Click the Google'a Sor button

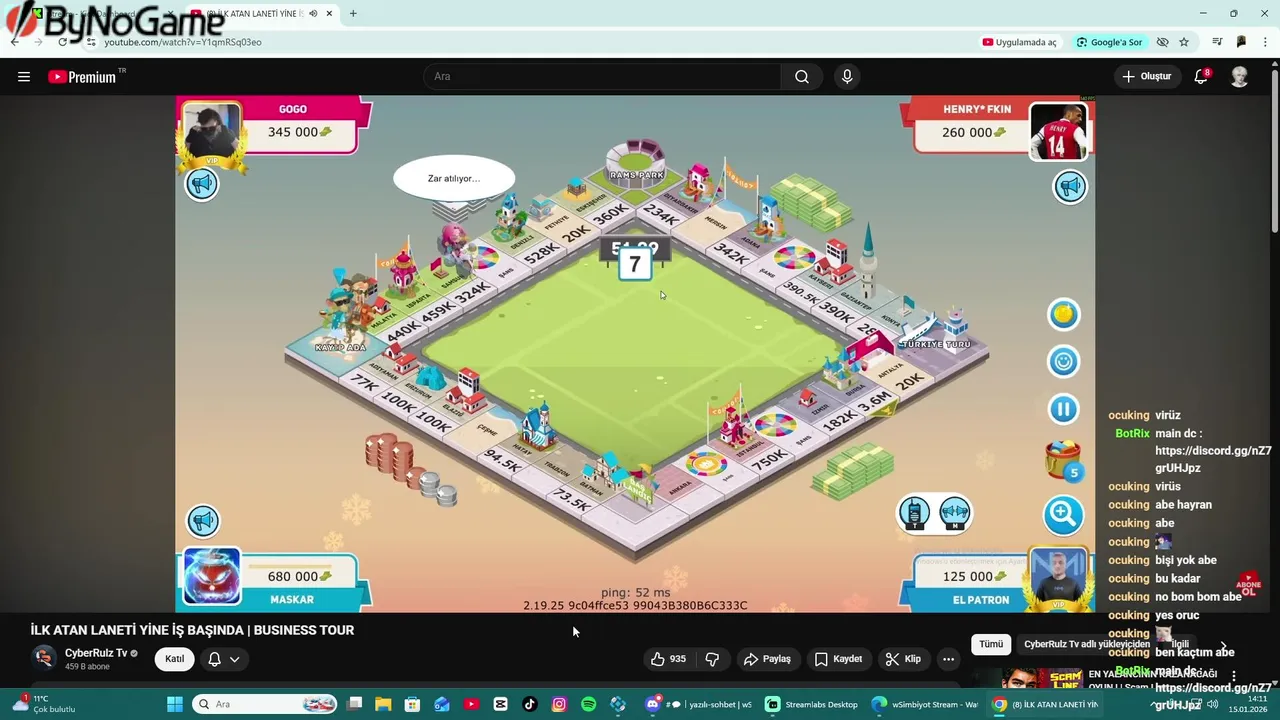(1109, 42)
